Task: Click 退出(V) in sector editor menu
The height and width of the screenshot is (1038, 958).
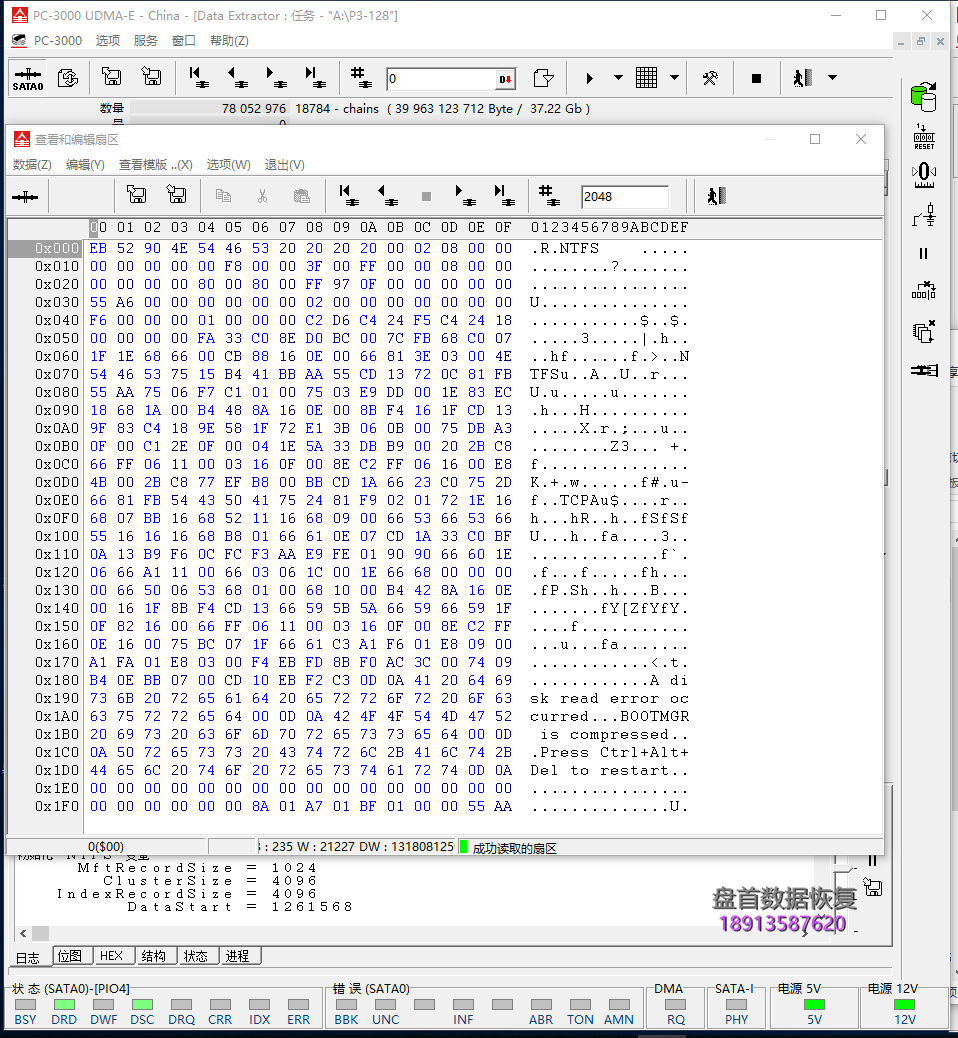Action: click(x=285, y=165)
